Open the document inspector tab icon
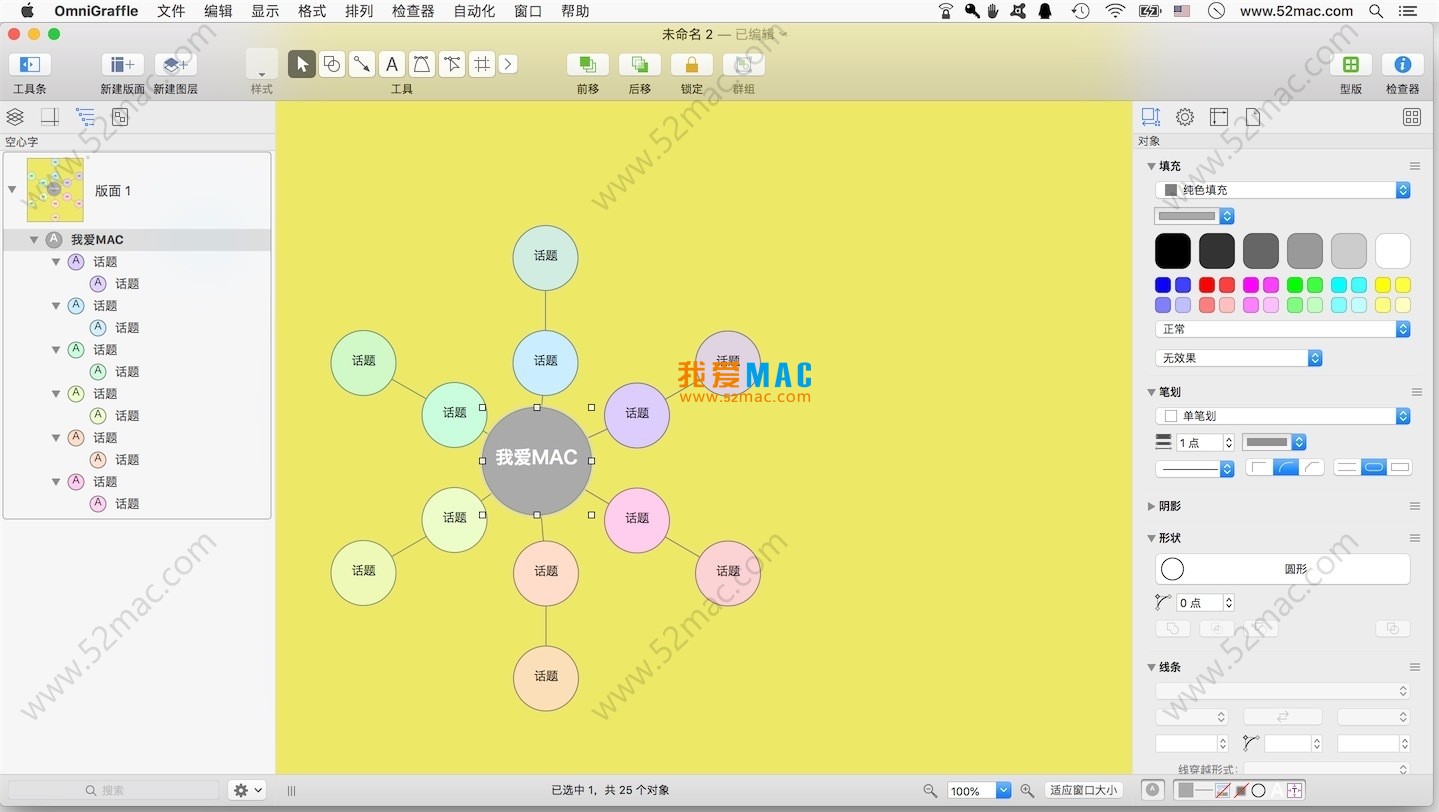The width and height of the screenshot is (1439, 812). coord(1253,117)
